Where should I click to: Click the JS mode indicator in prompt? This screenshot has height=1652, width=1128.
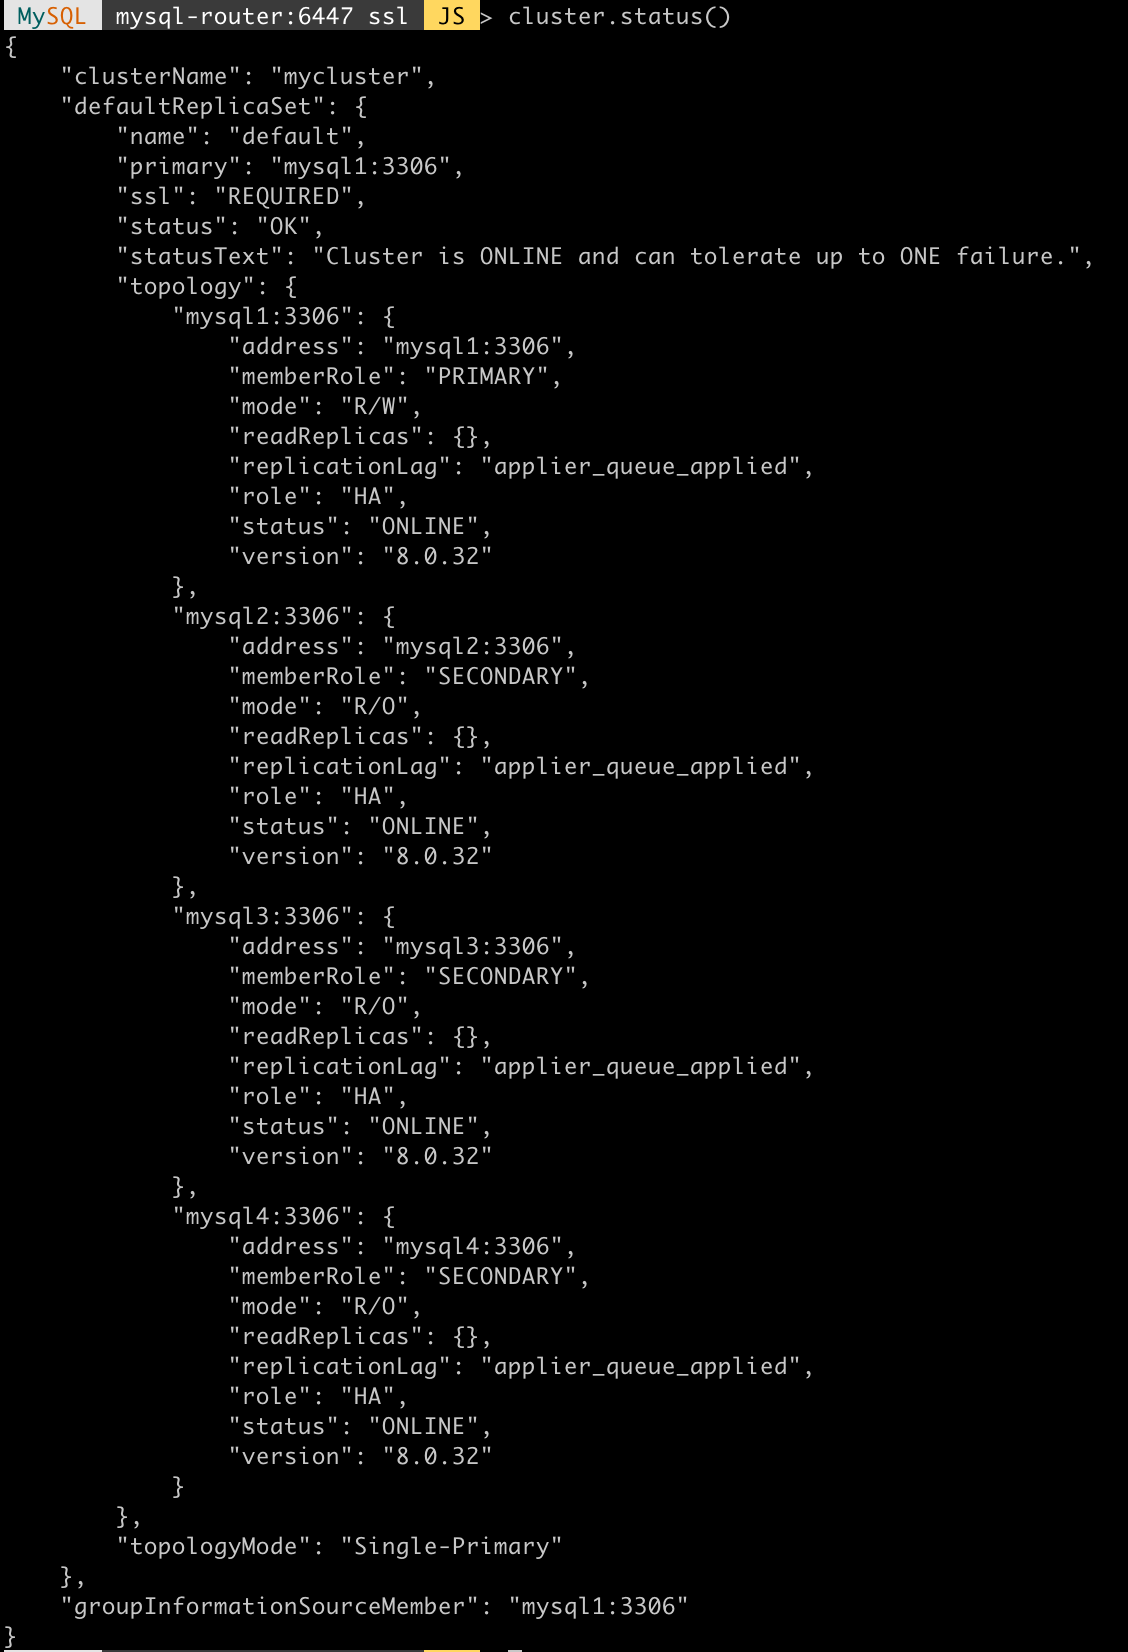click(x=452, y=16)
